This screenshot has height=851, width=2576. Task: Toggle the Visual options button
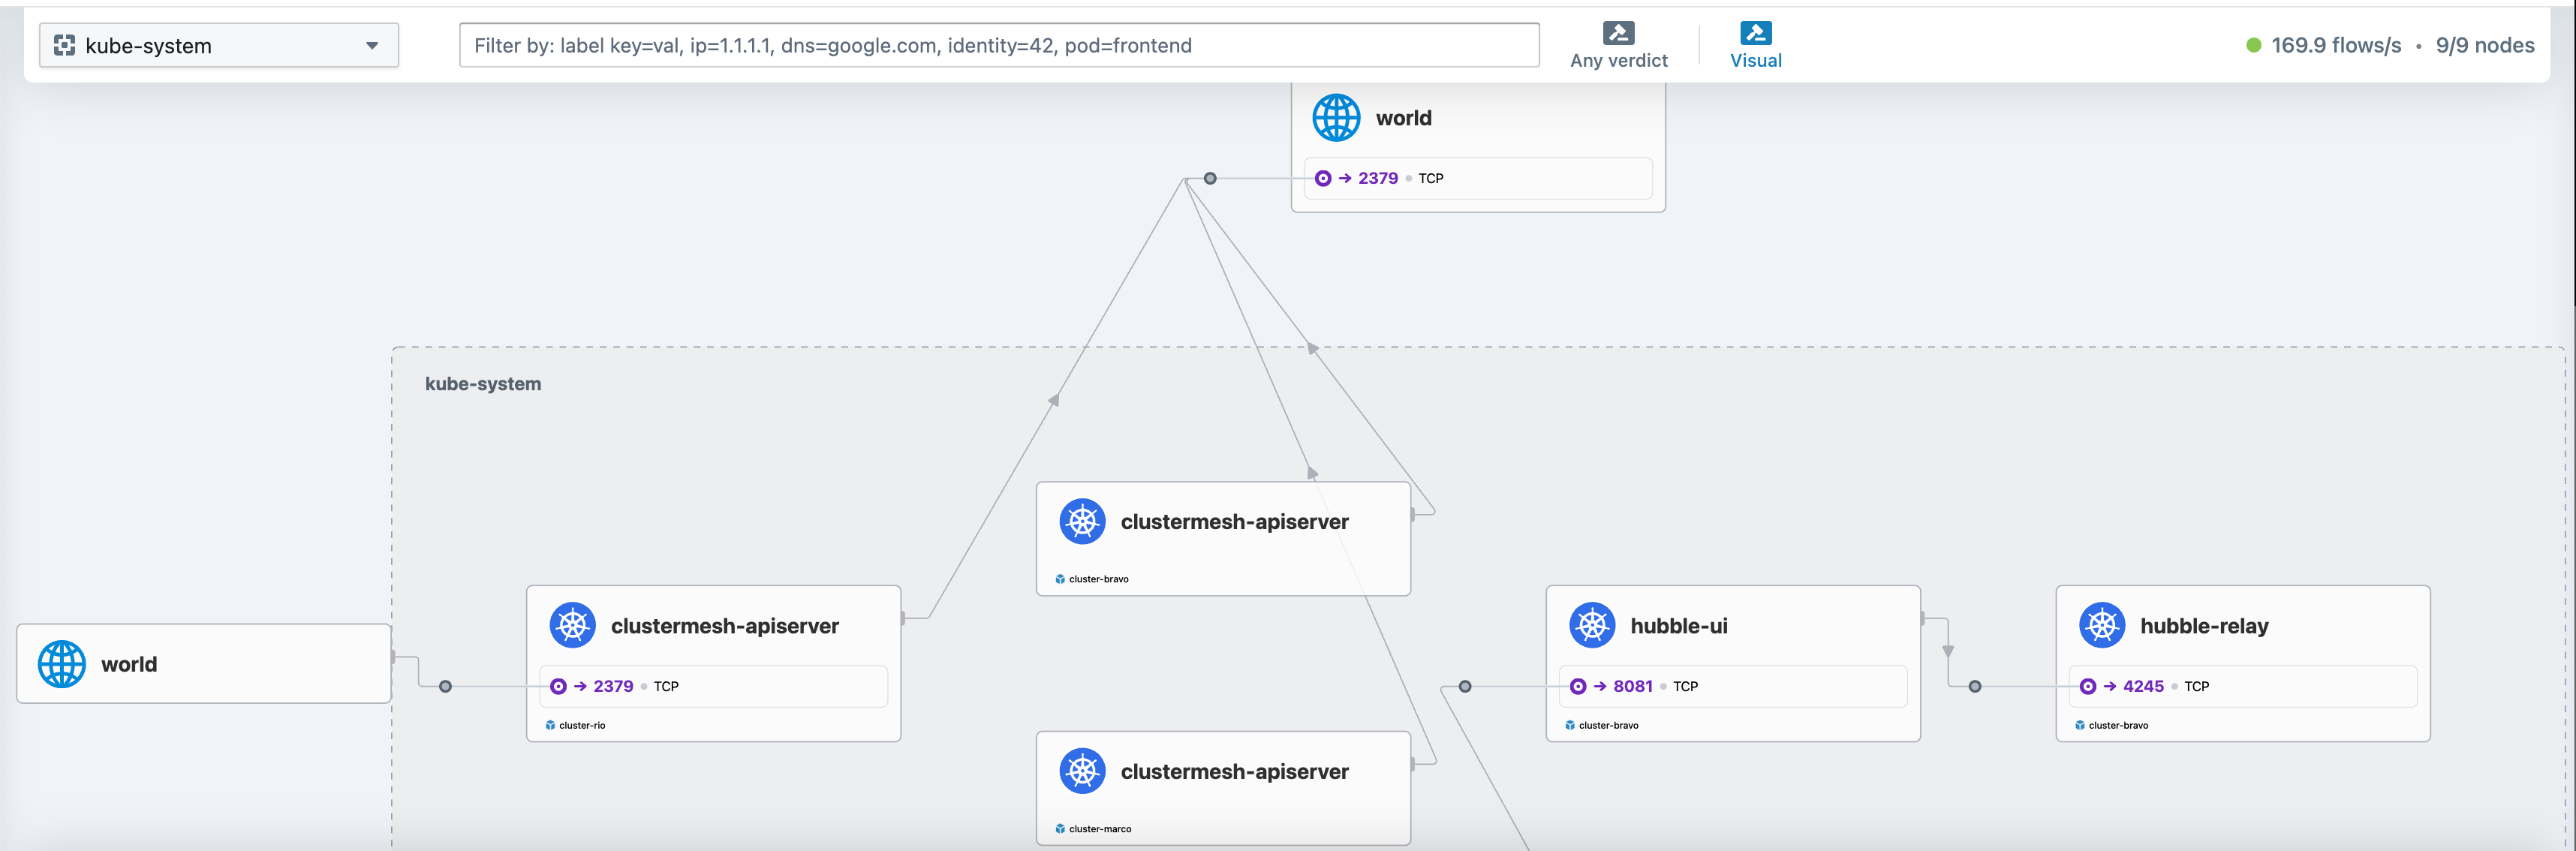point(1755,45)
